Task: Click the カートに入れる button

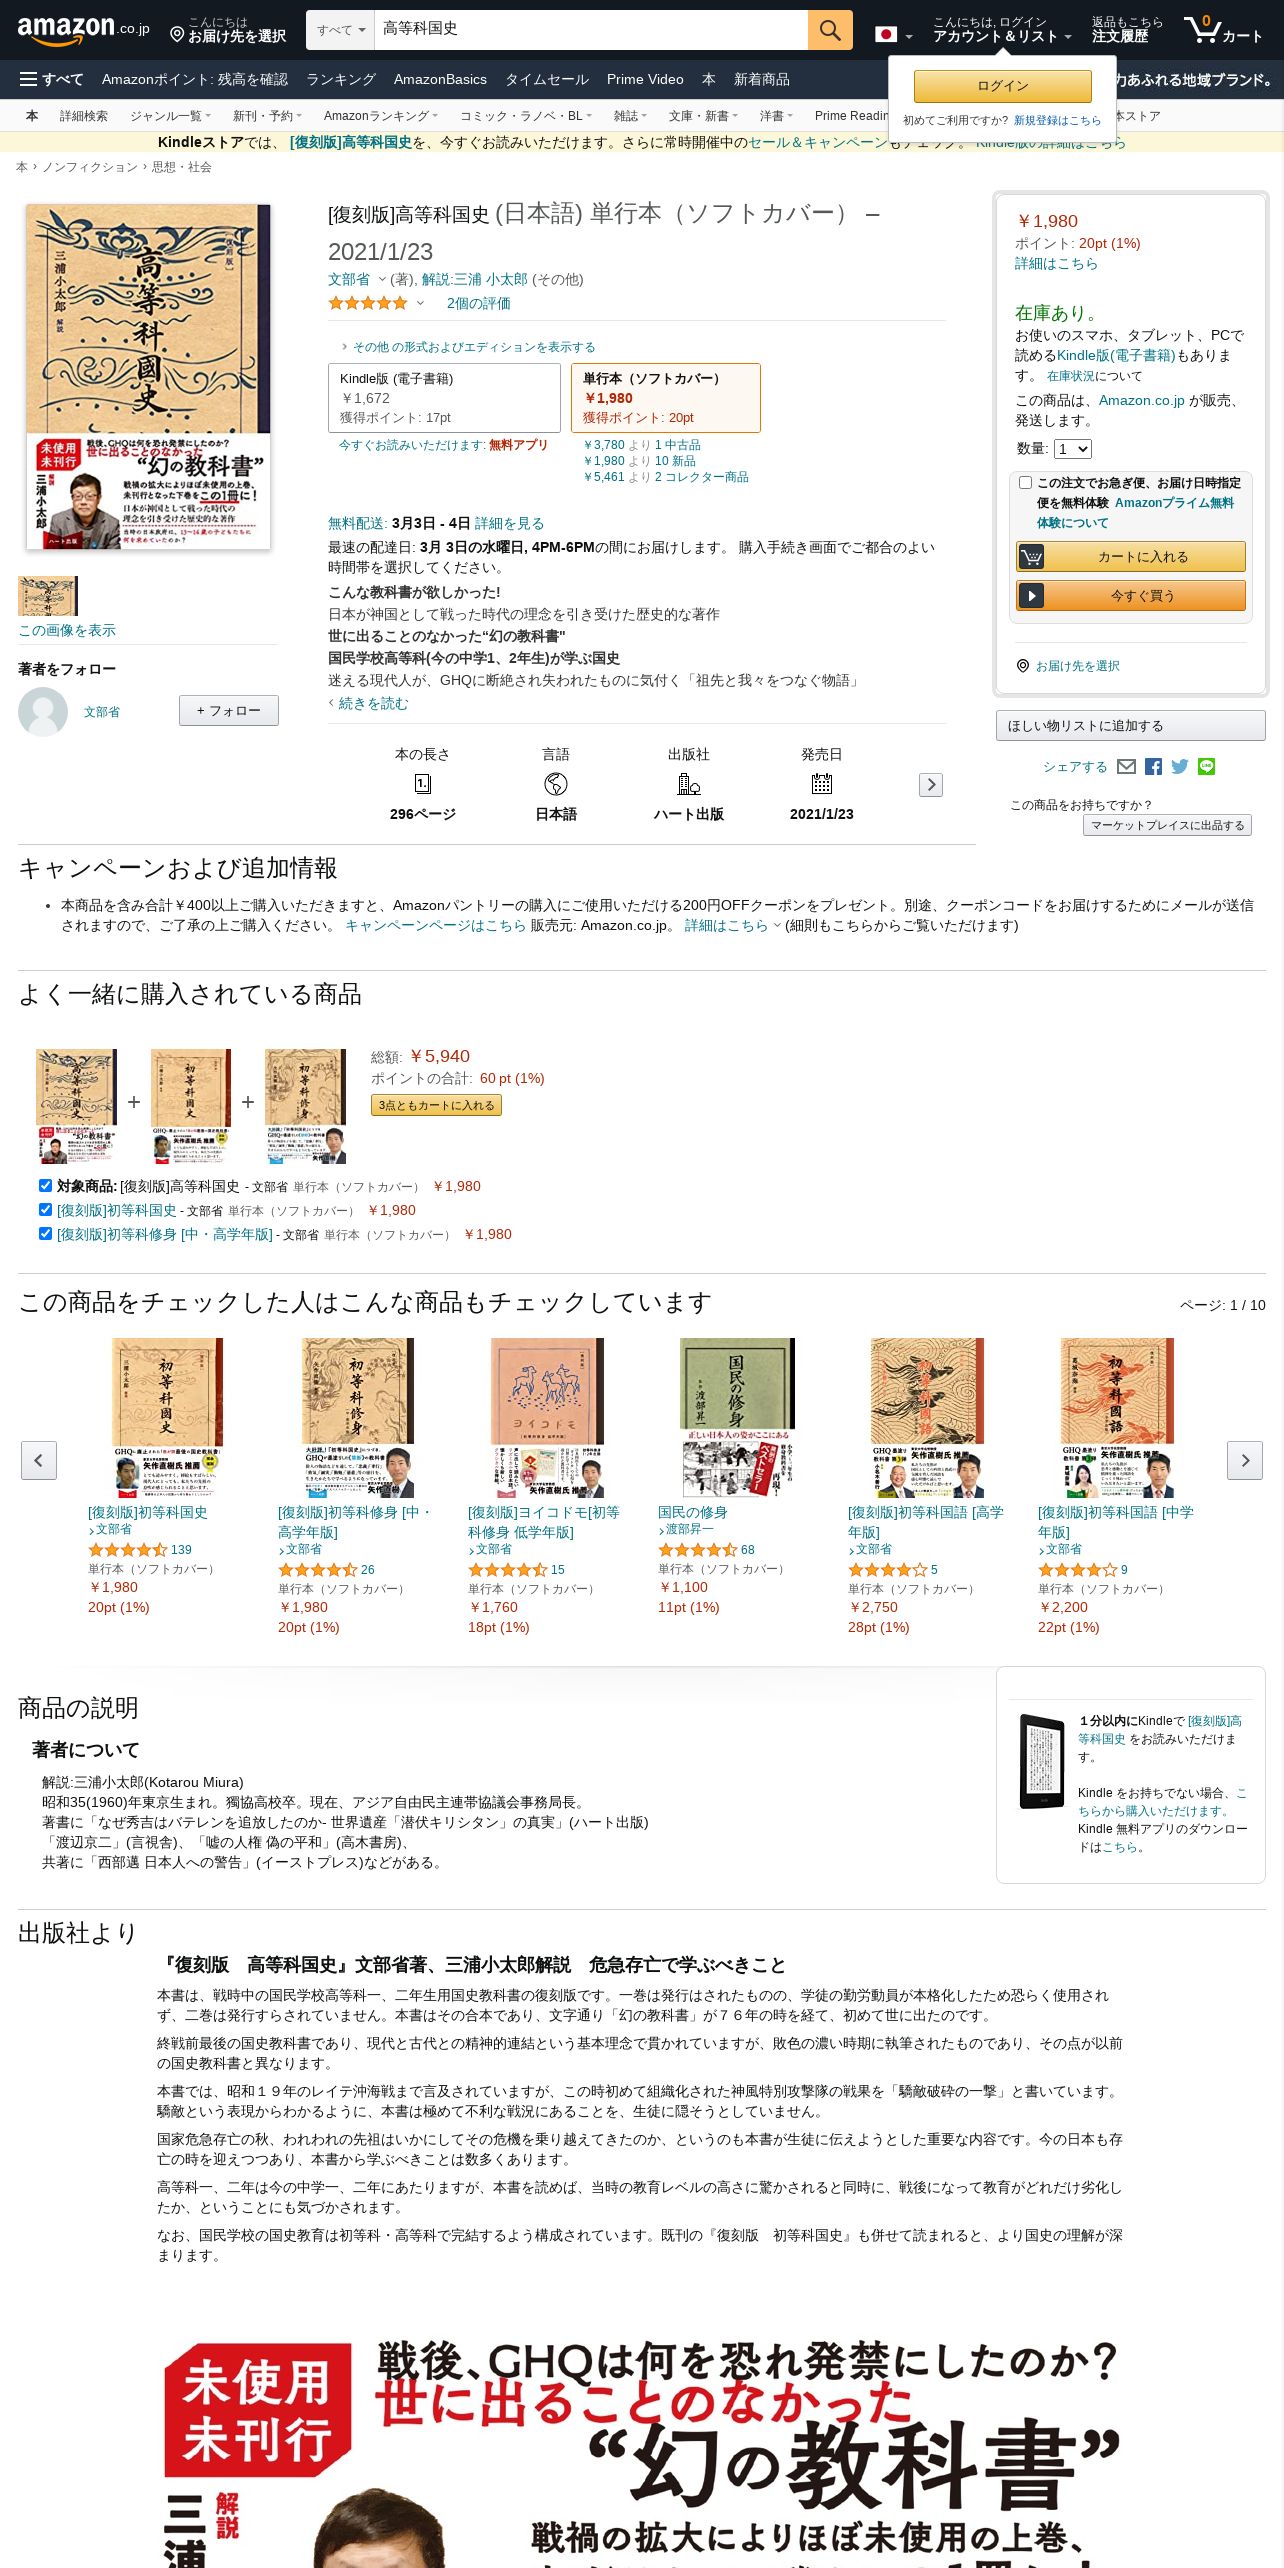Action: pos(1131,557)
